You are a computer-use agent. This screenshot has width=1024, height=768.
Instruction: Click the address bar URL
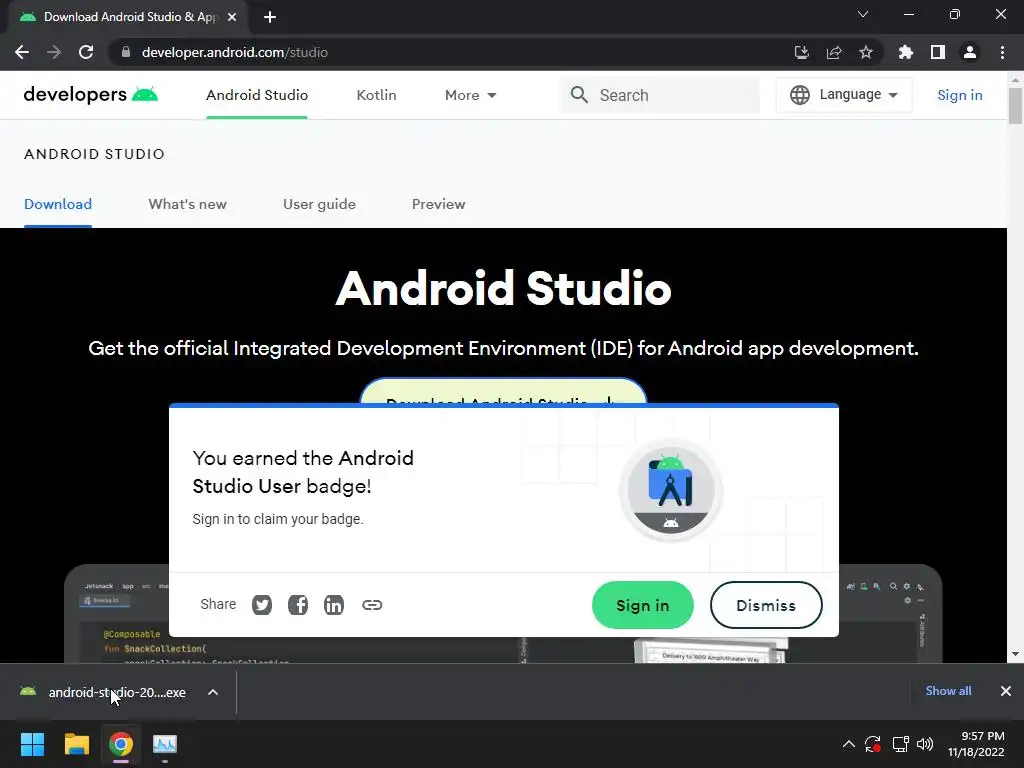[234, 52]
